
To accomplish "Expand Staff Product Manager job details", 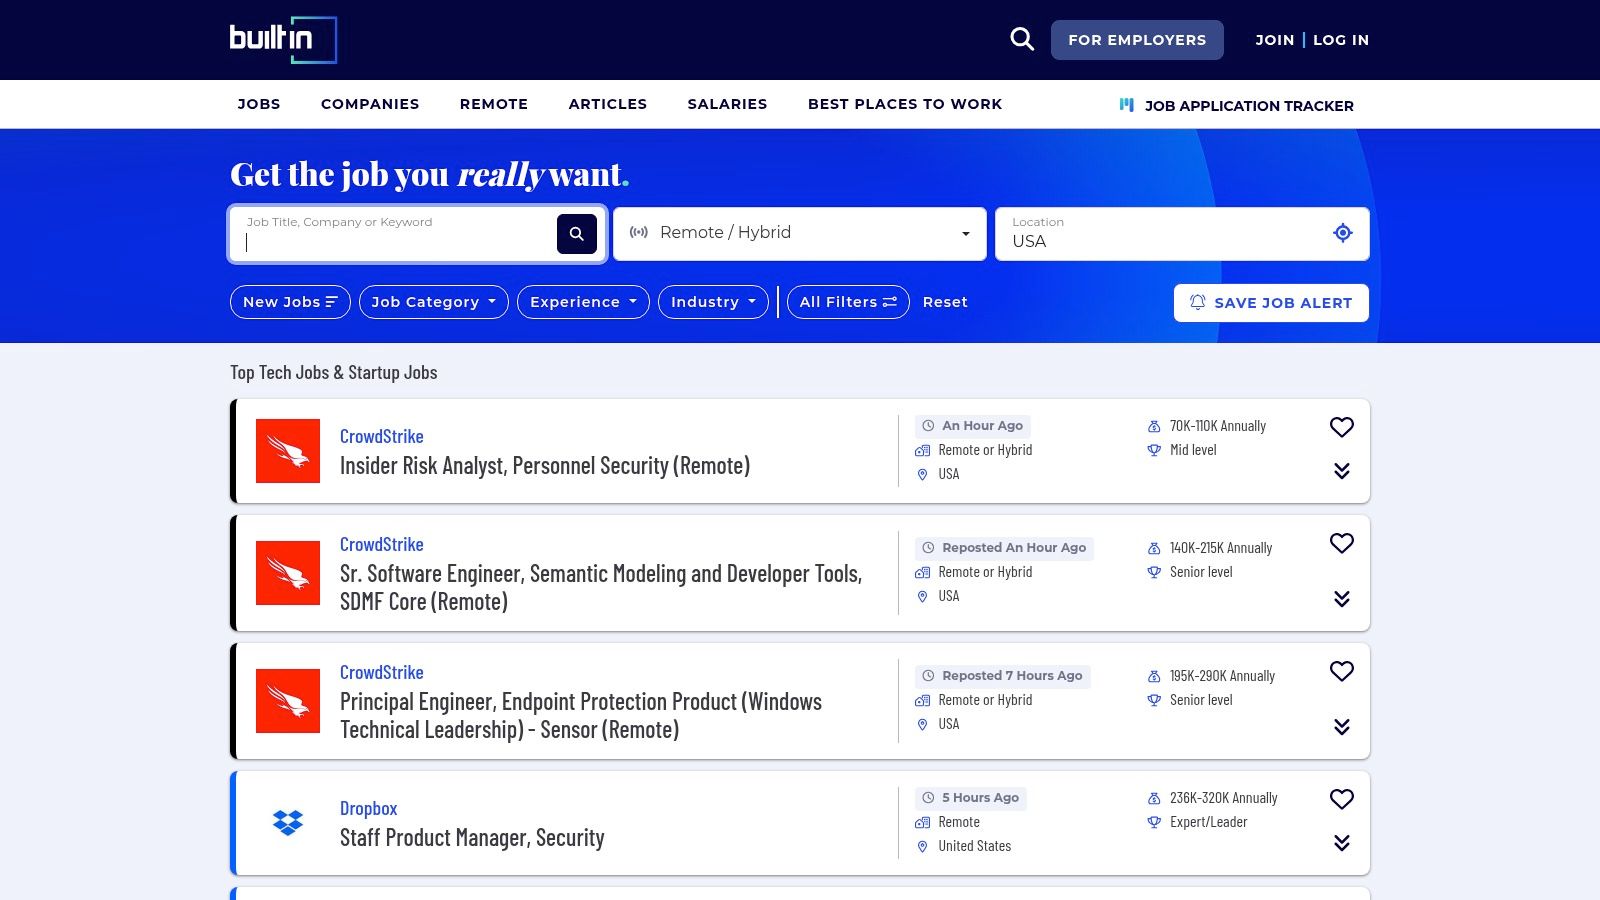I will click(x=1342, y=843).
